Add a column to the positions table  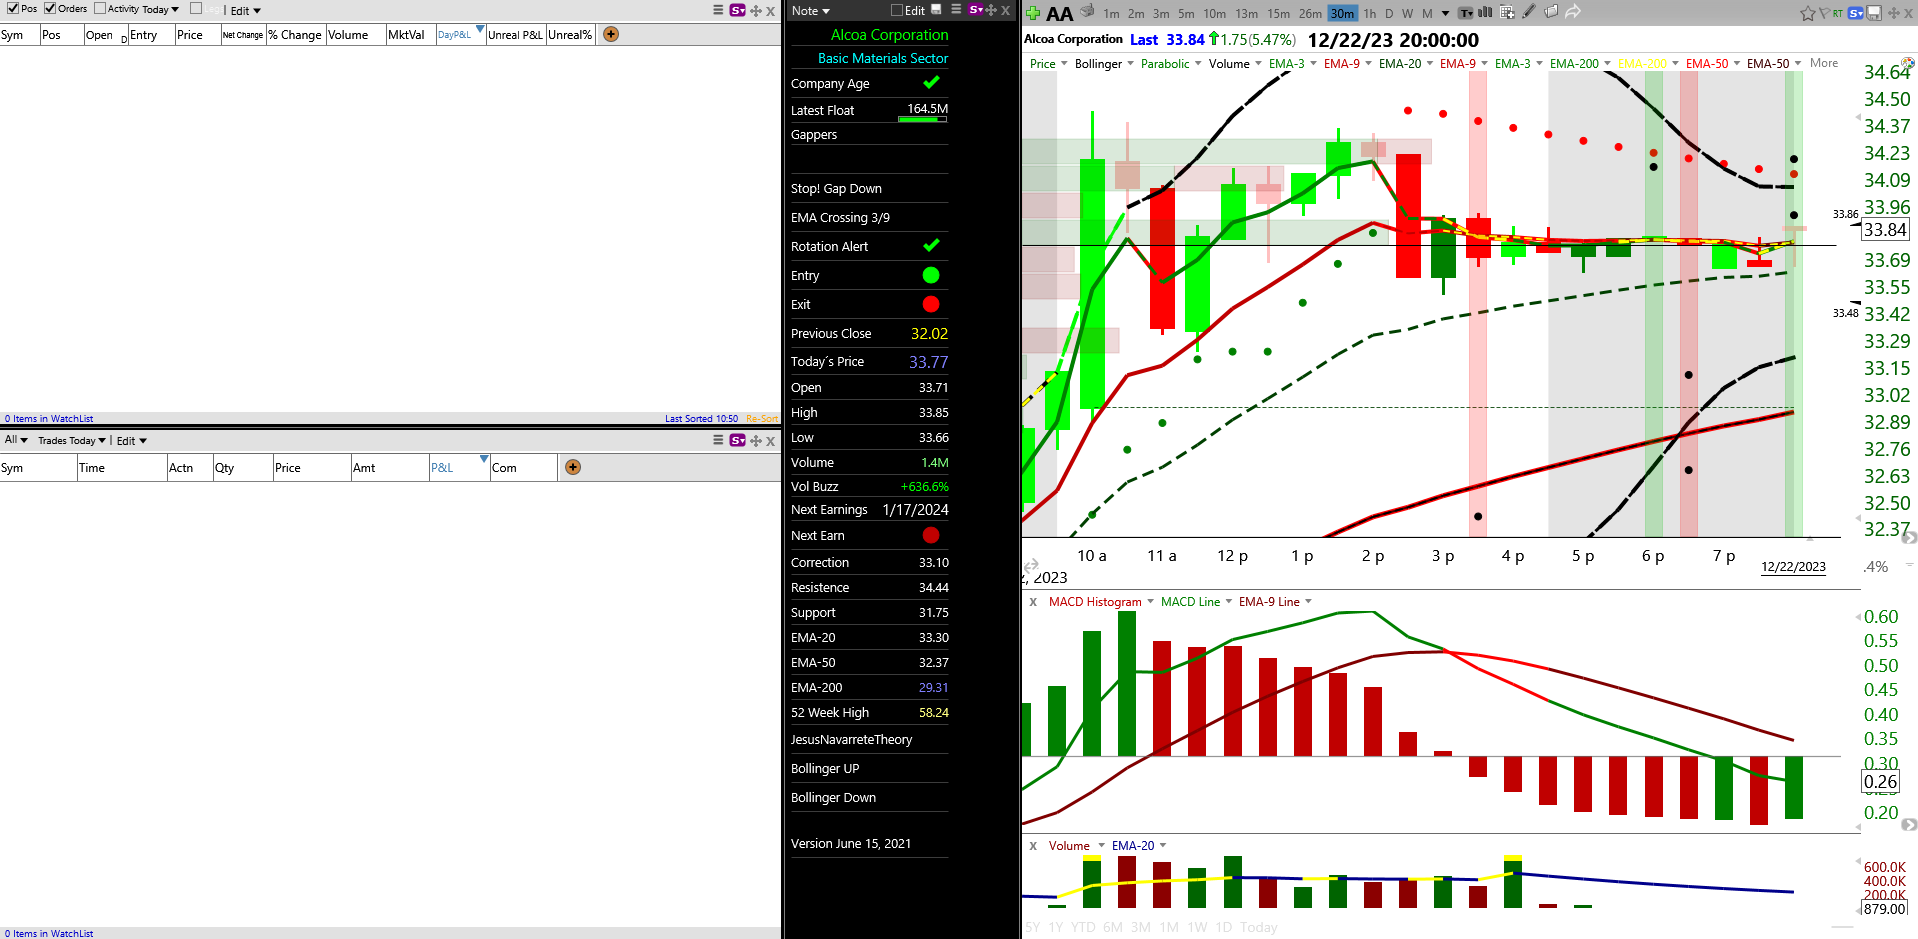(x=611, y=34)
